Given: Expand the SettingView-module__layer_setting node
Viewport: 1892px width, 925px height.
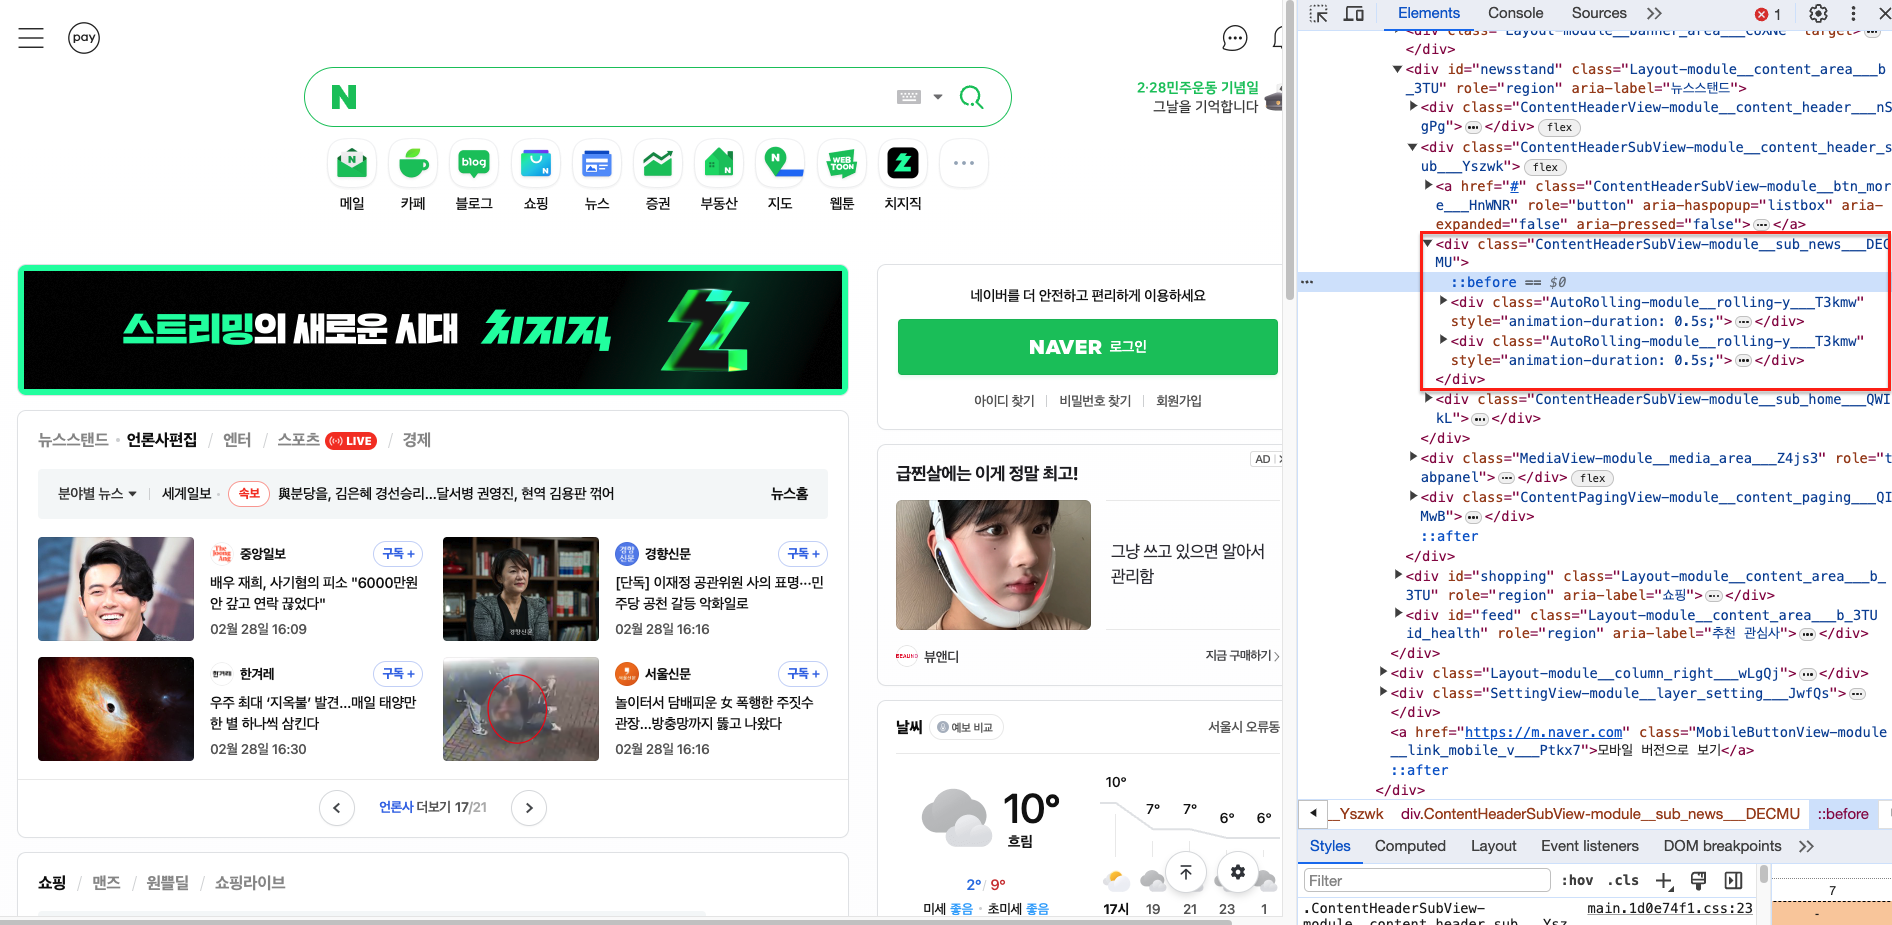Looking at the screenshot, I should coord(1382,692).
